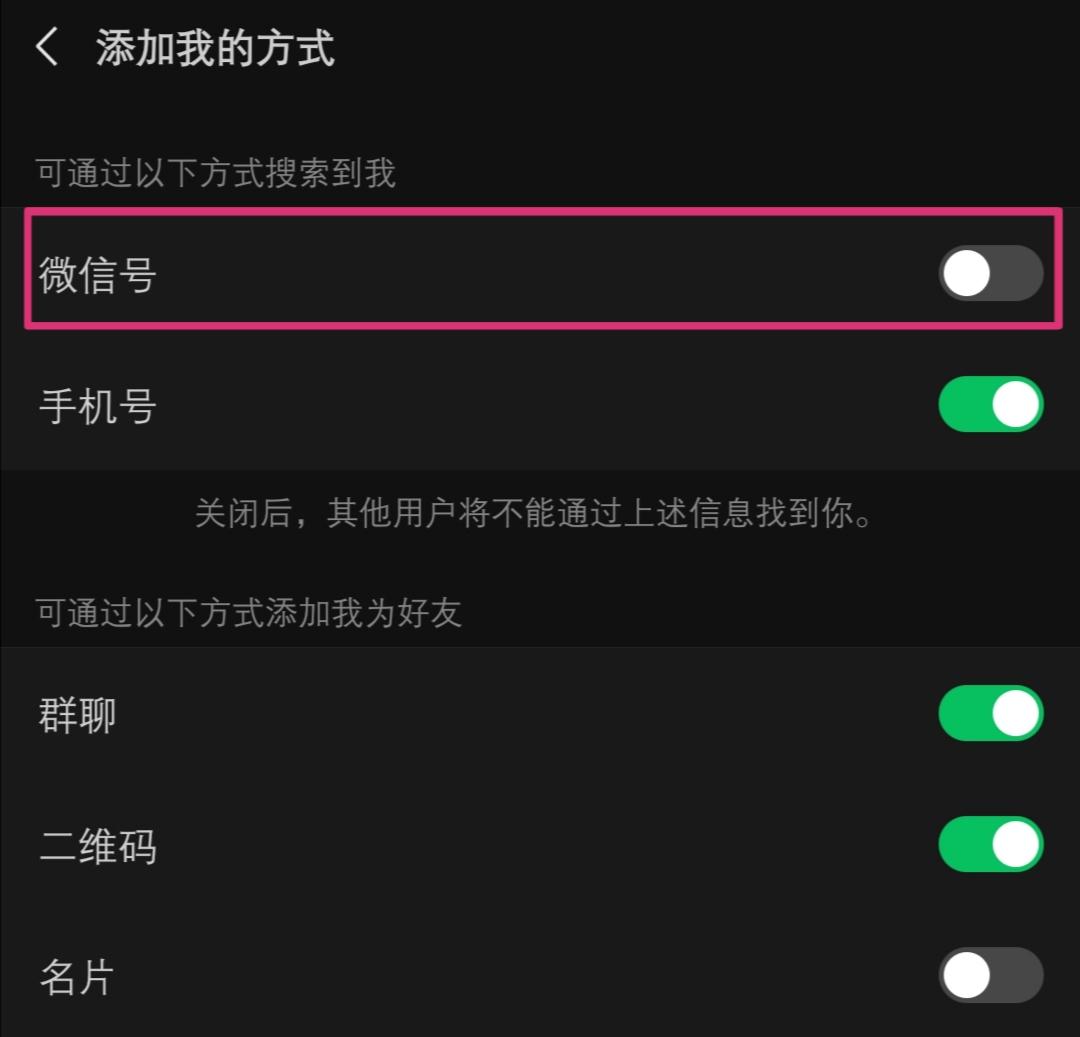Screen dimensions: 1080x1037
Task: Click the 二维码 row label
Action: coord(98,846)
